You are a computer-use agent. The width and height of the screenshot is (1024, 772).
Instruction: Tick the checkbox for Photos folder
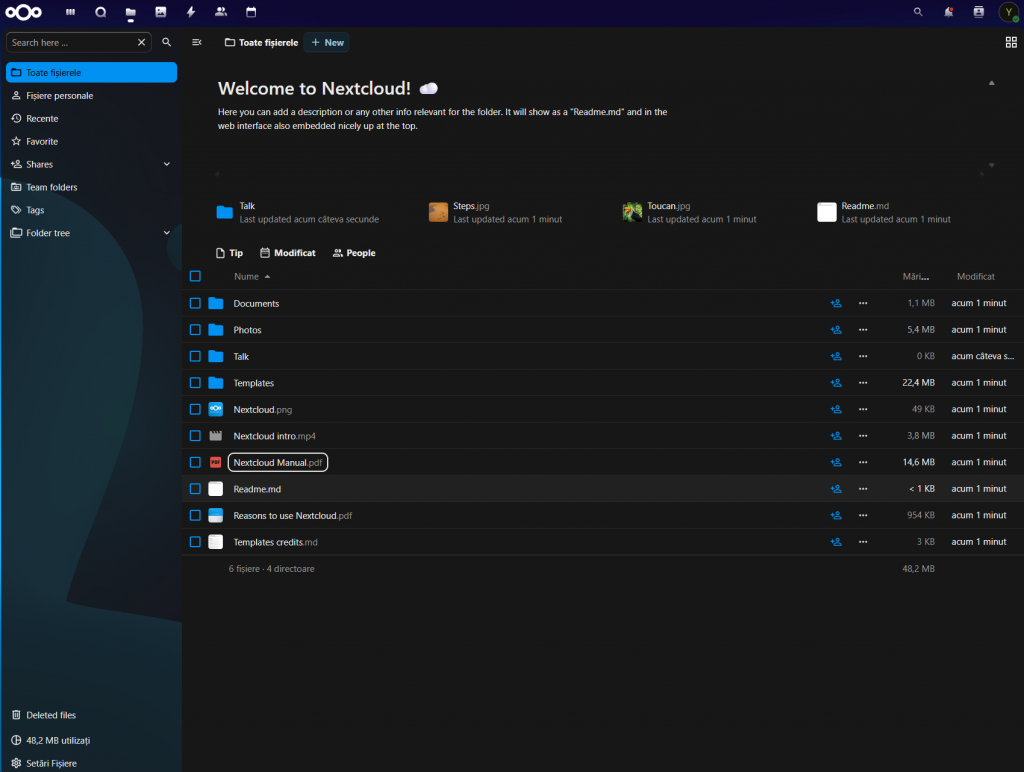tap(196, 330)
